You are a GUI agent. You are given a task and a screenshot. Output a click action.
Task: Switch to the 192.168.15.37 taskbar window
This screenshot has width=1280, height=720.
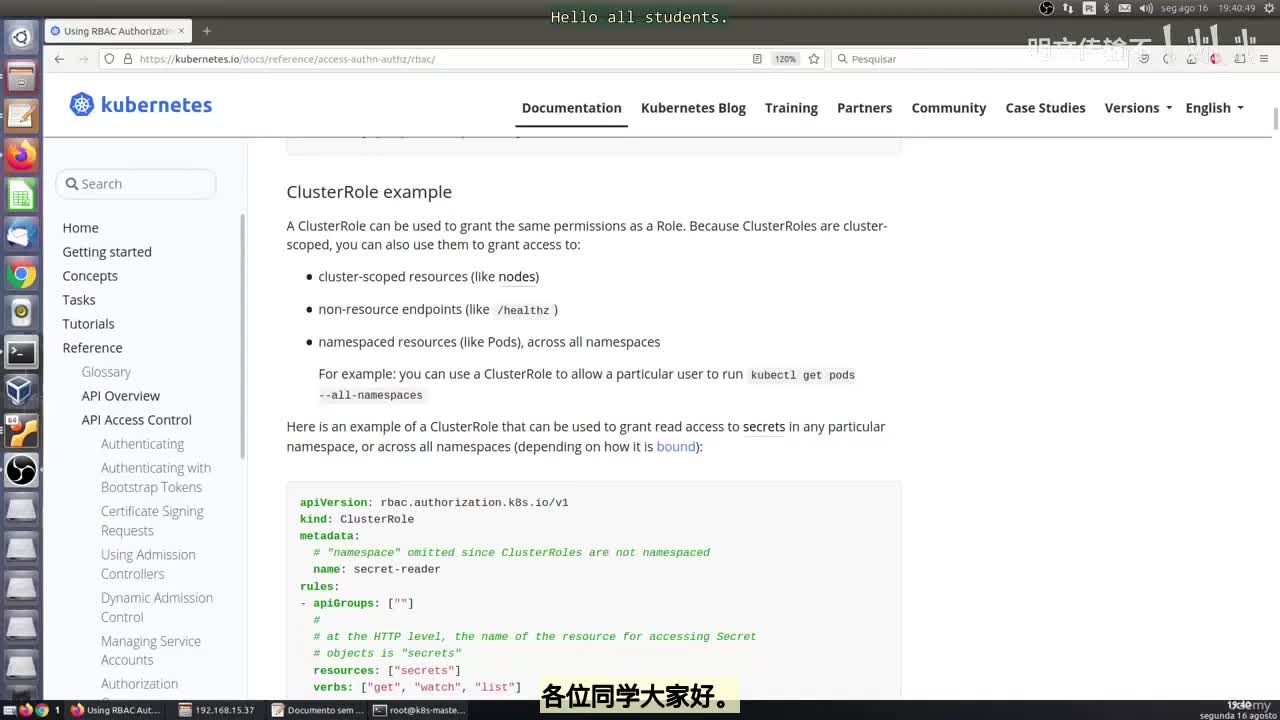tap(217, 710)
